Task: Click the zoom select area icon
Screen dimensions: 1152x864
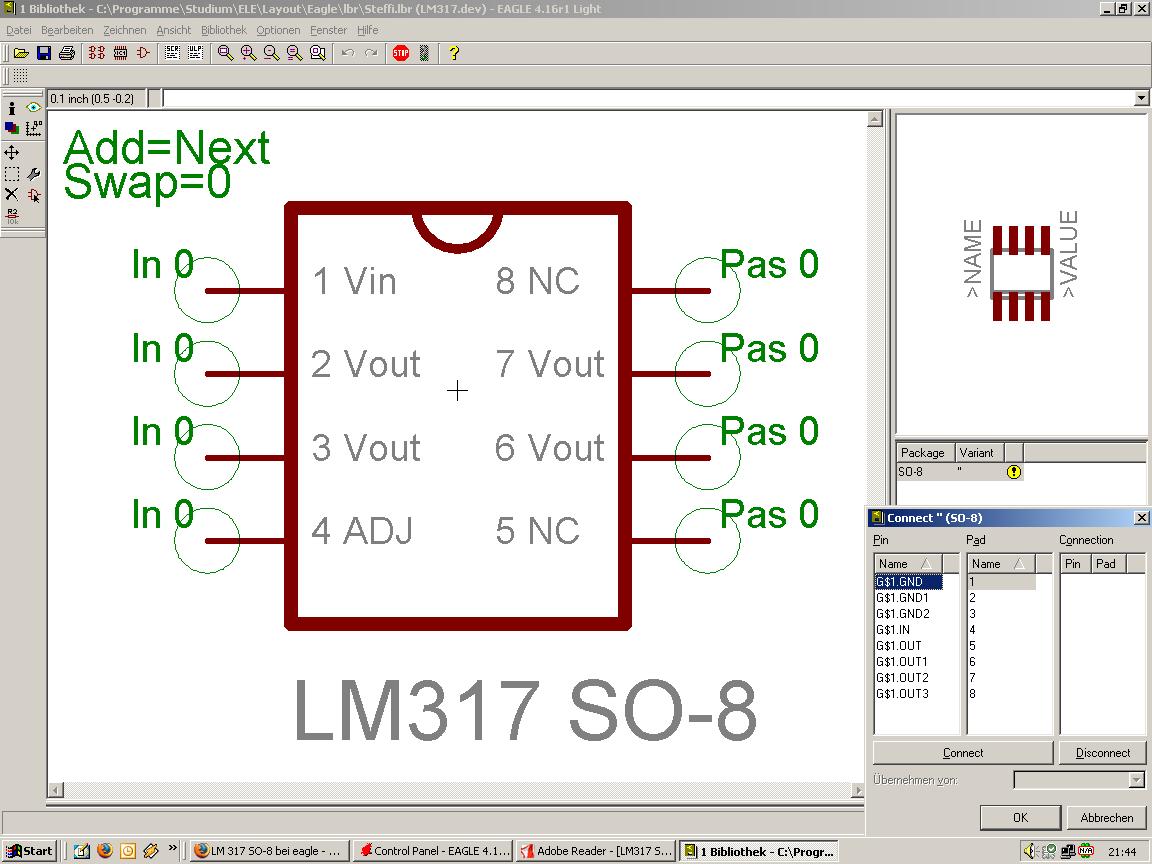Action: pos(317,53)
